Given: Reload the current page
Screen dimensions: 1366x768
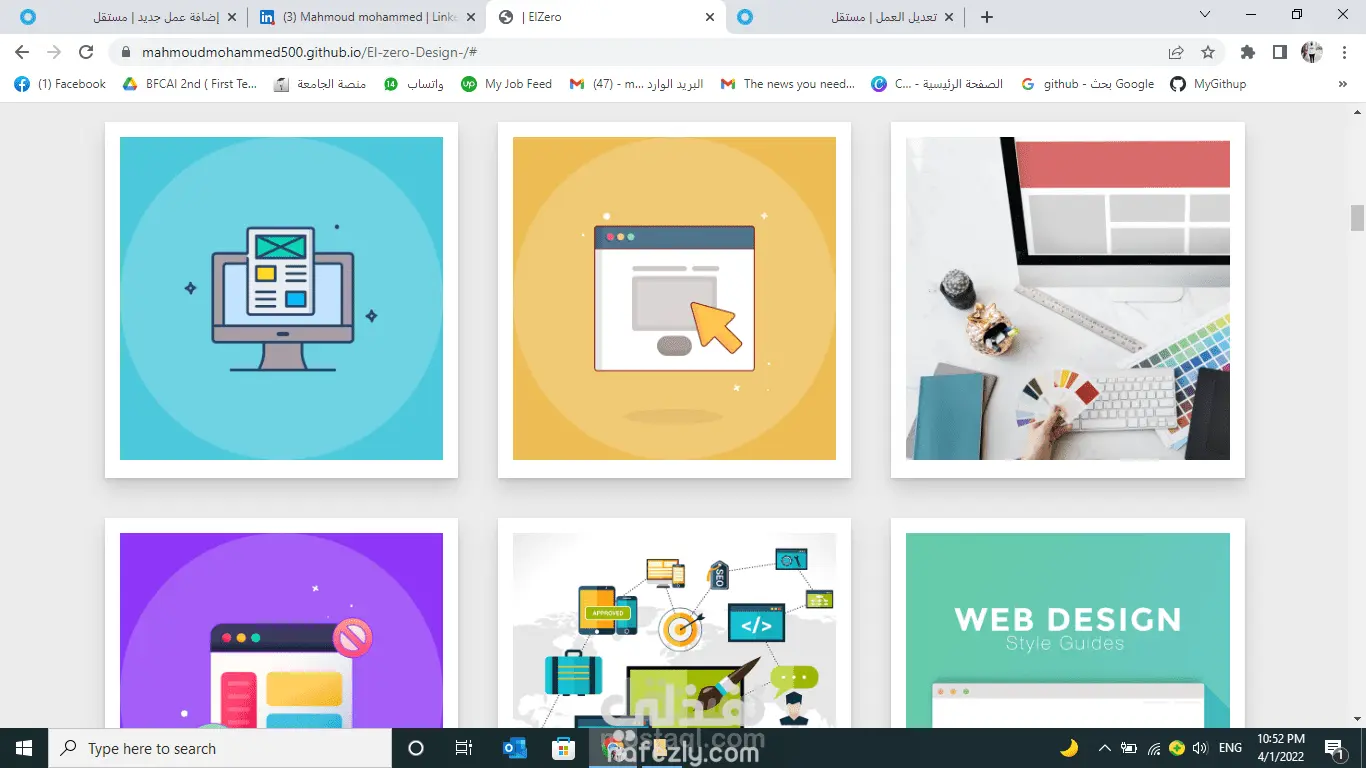Looking at the screenshot, I should [86, 52].
